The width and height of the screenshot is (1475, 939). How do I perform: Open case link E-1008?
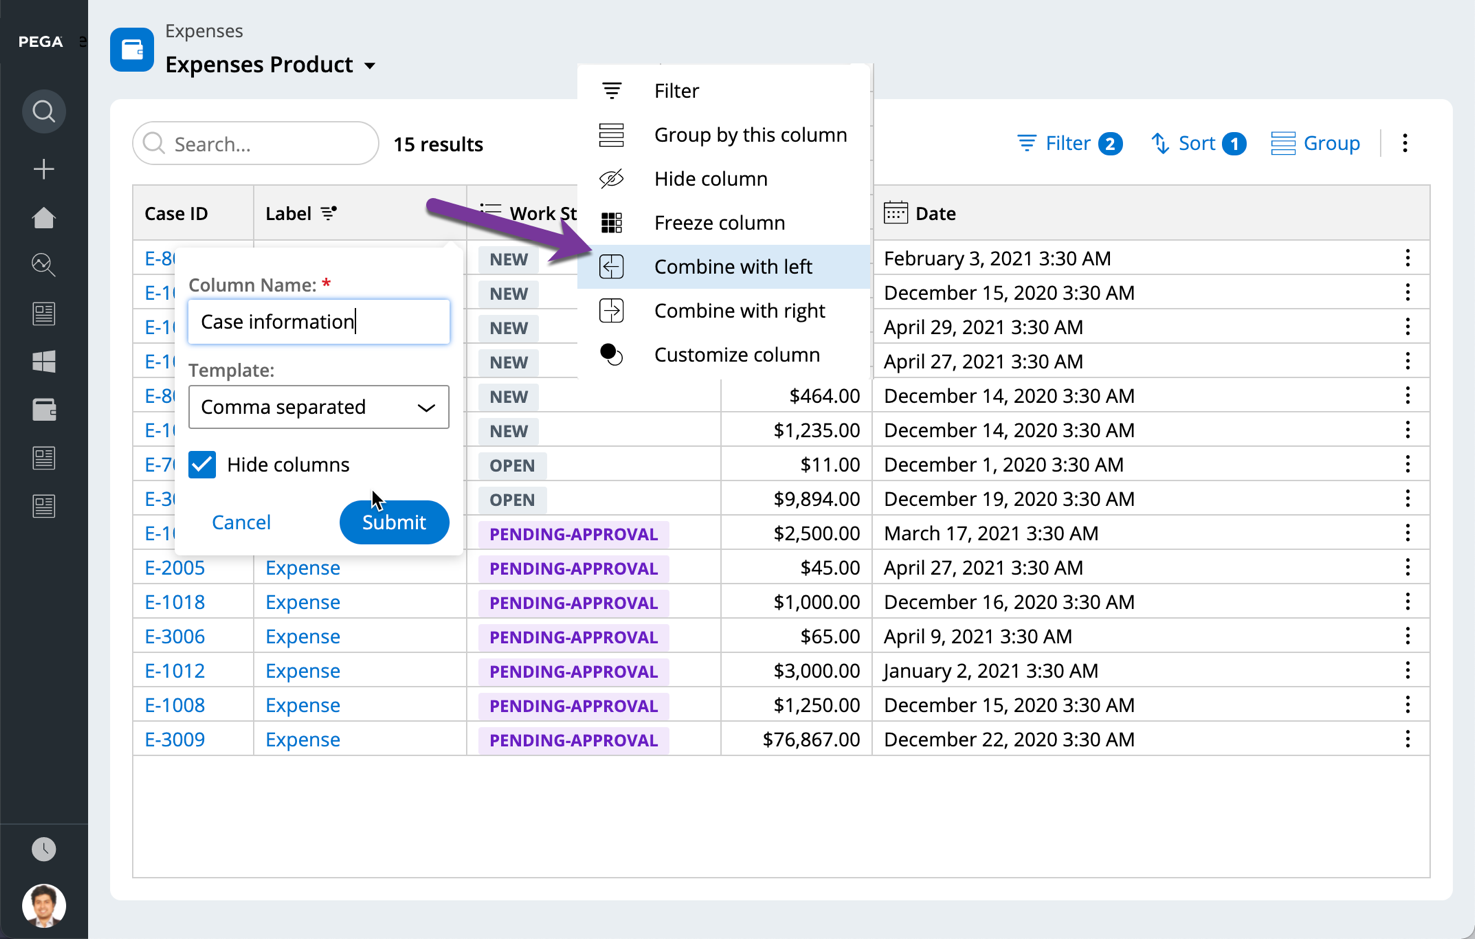tap(174, 705)
